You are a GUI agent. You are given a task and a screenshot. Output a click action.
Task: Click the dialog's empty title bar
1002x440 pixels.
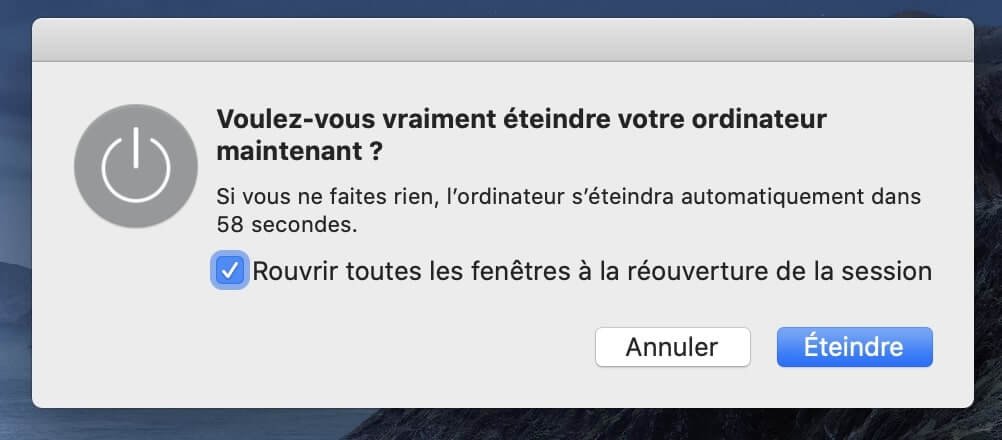[502, 40]
